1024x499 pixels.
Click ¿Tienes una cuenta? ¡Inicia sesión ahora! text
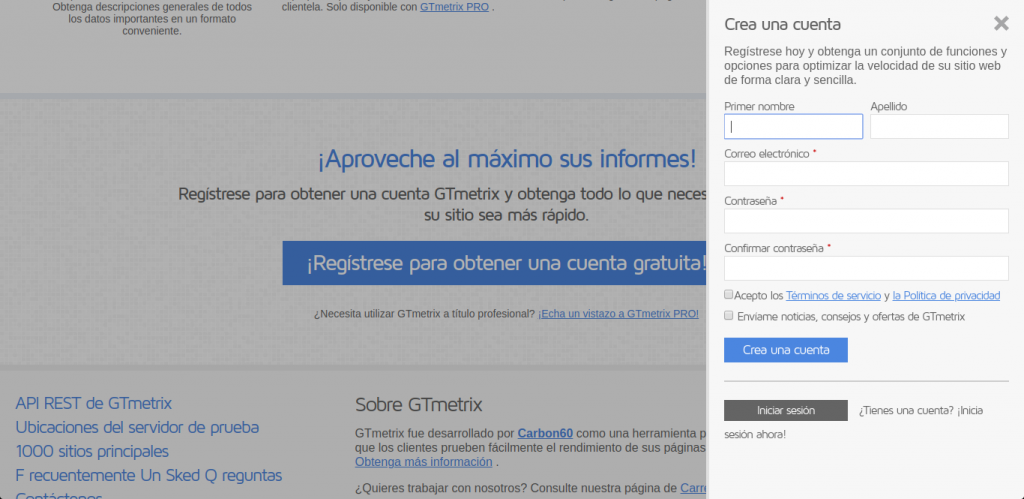854,422
